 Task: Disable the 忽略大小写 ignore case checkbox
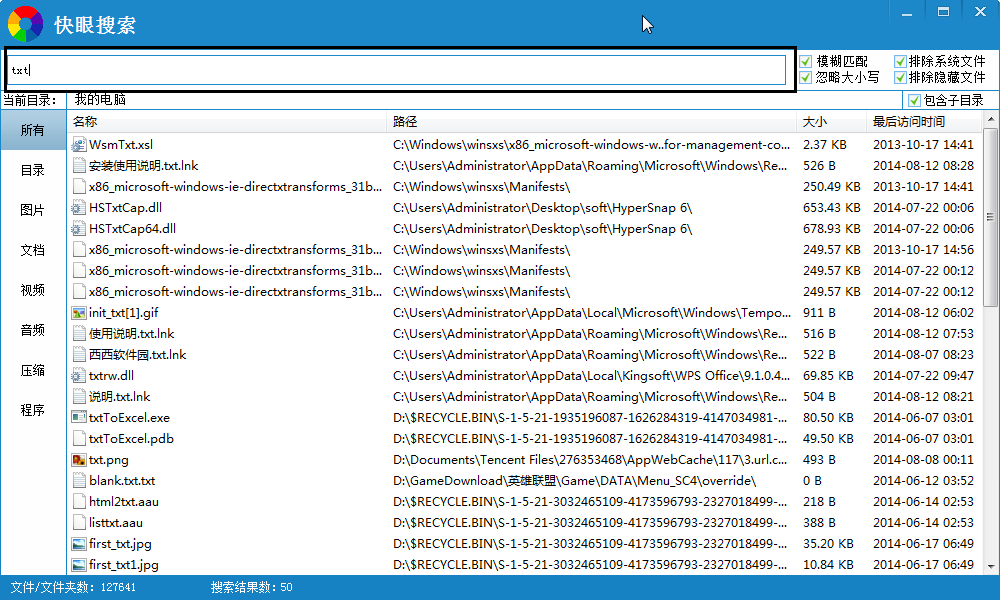coord(806,77)
